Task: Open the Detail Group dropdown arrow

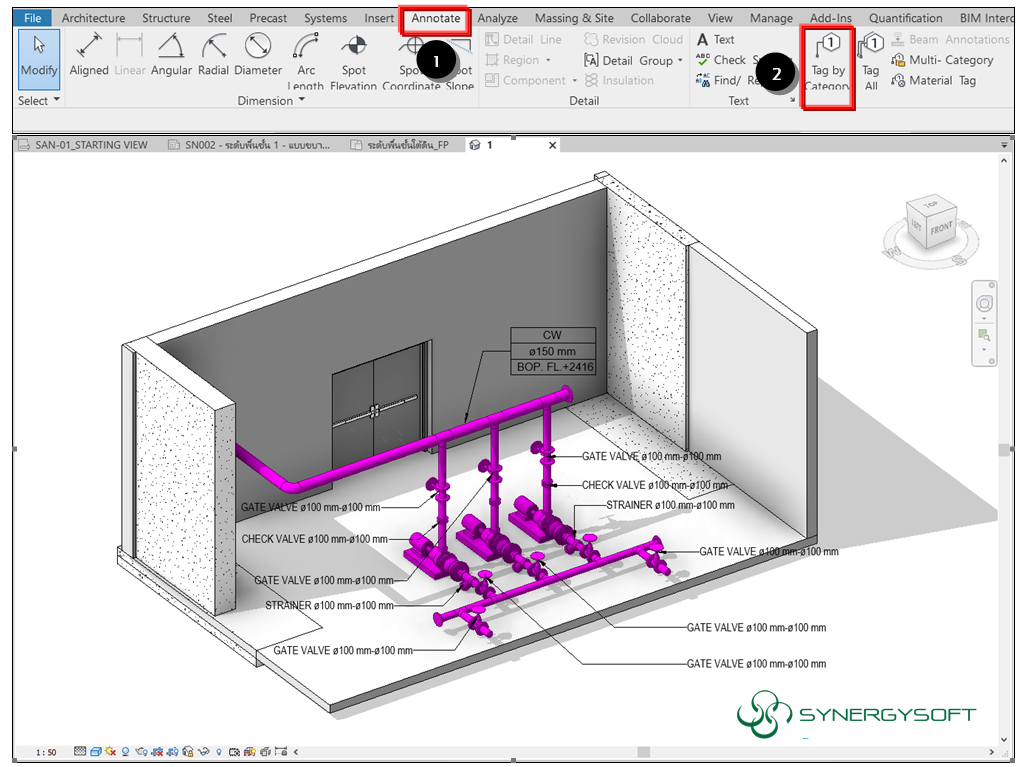Action: click(680, 61)
